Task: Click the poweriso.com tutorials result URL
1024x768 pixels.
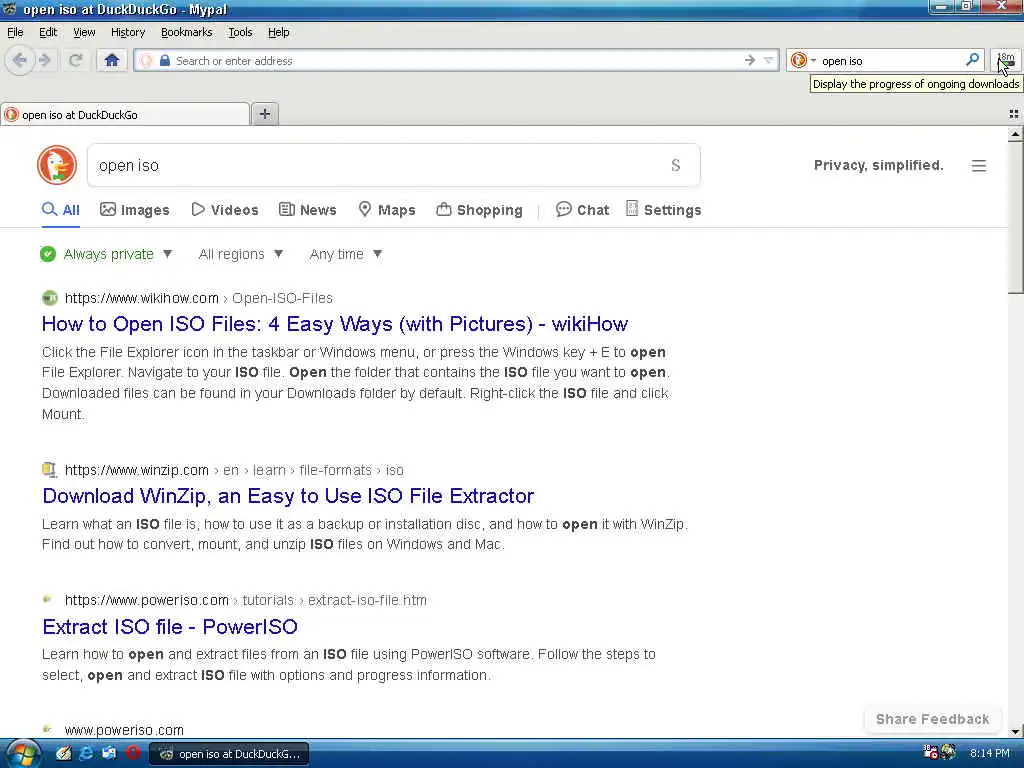Action: coord(246,600)
